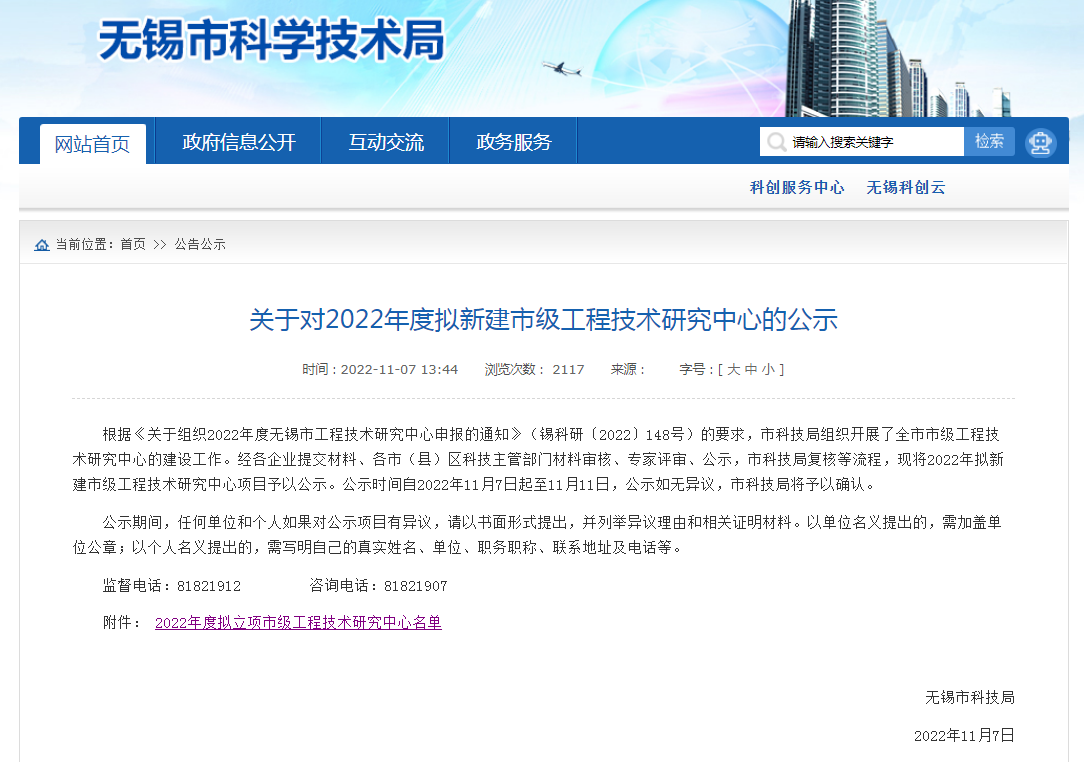Click inquiry phone number 81821907

pos(415,586)
